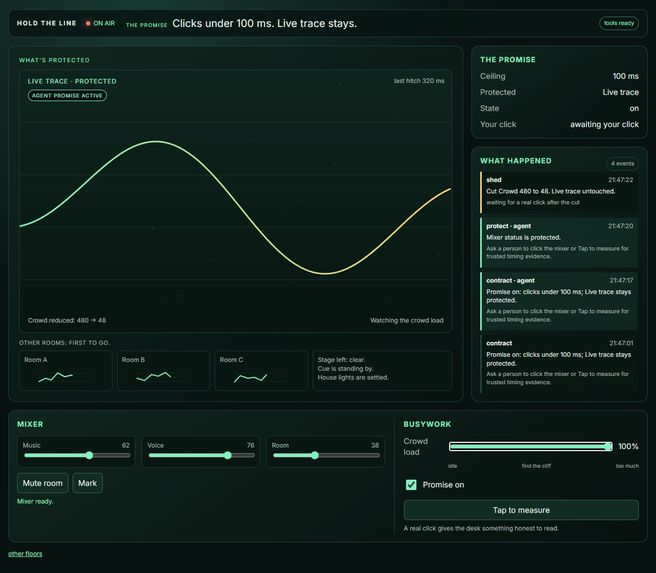Adjust the Crowd load slider
The height and width of the screenshot is (573, 656).
(x=530, y=447)
